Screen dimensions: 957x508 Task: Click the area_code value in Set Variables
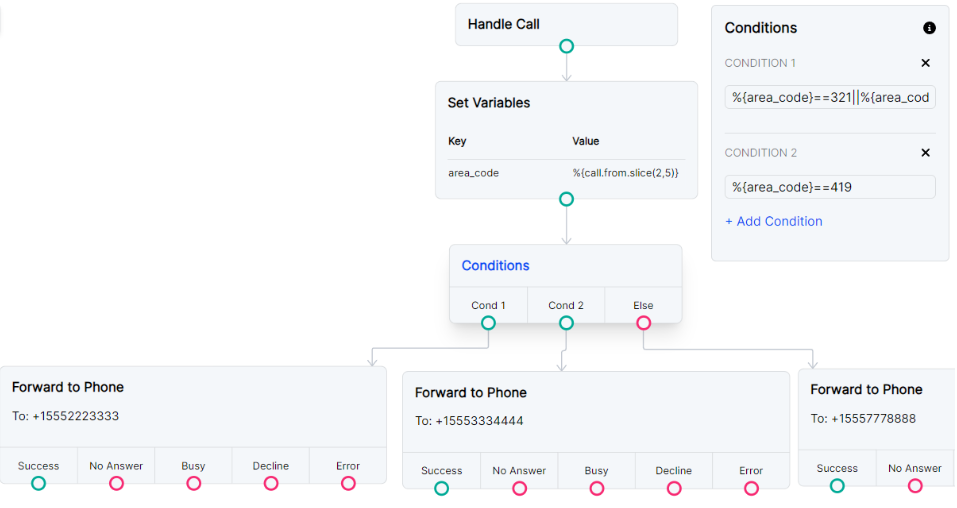(625, 173)
